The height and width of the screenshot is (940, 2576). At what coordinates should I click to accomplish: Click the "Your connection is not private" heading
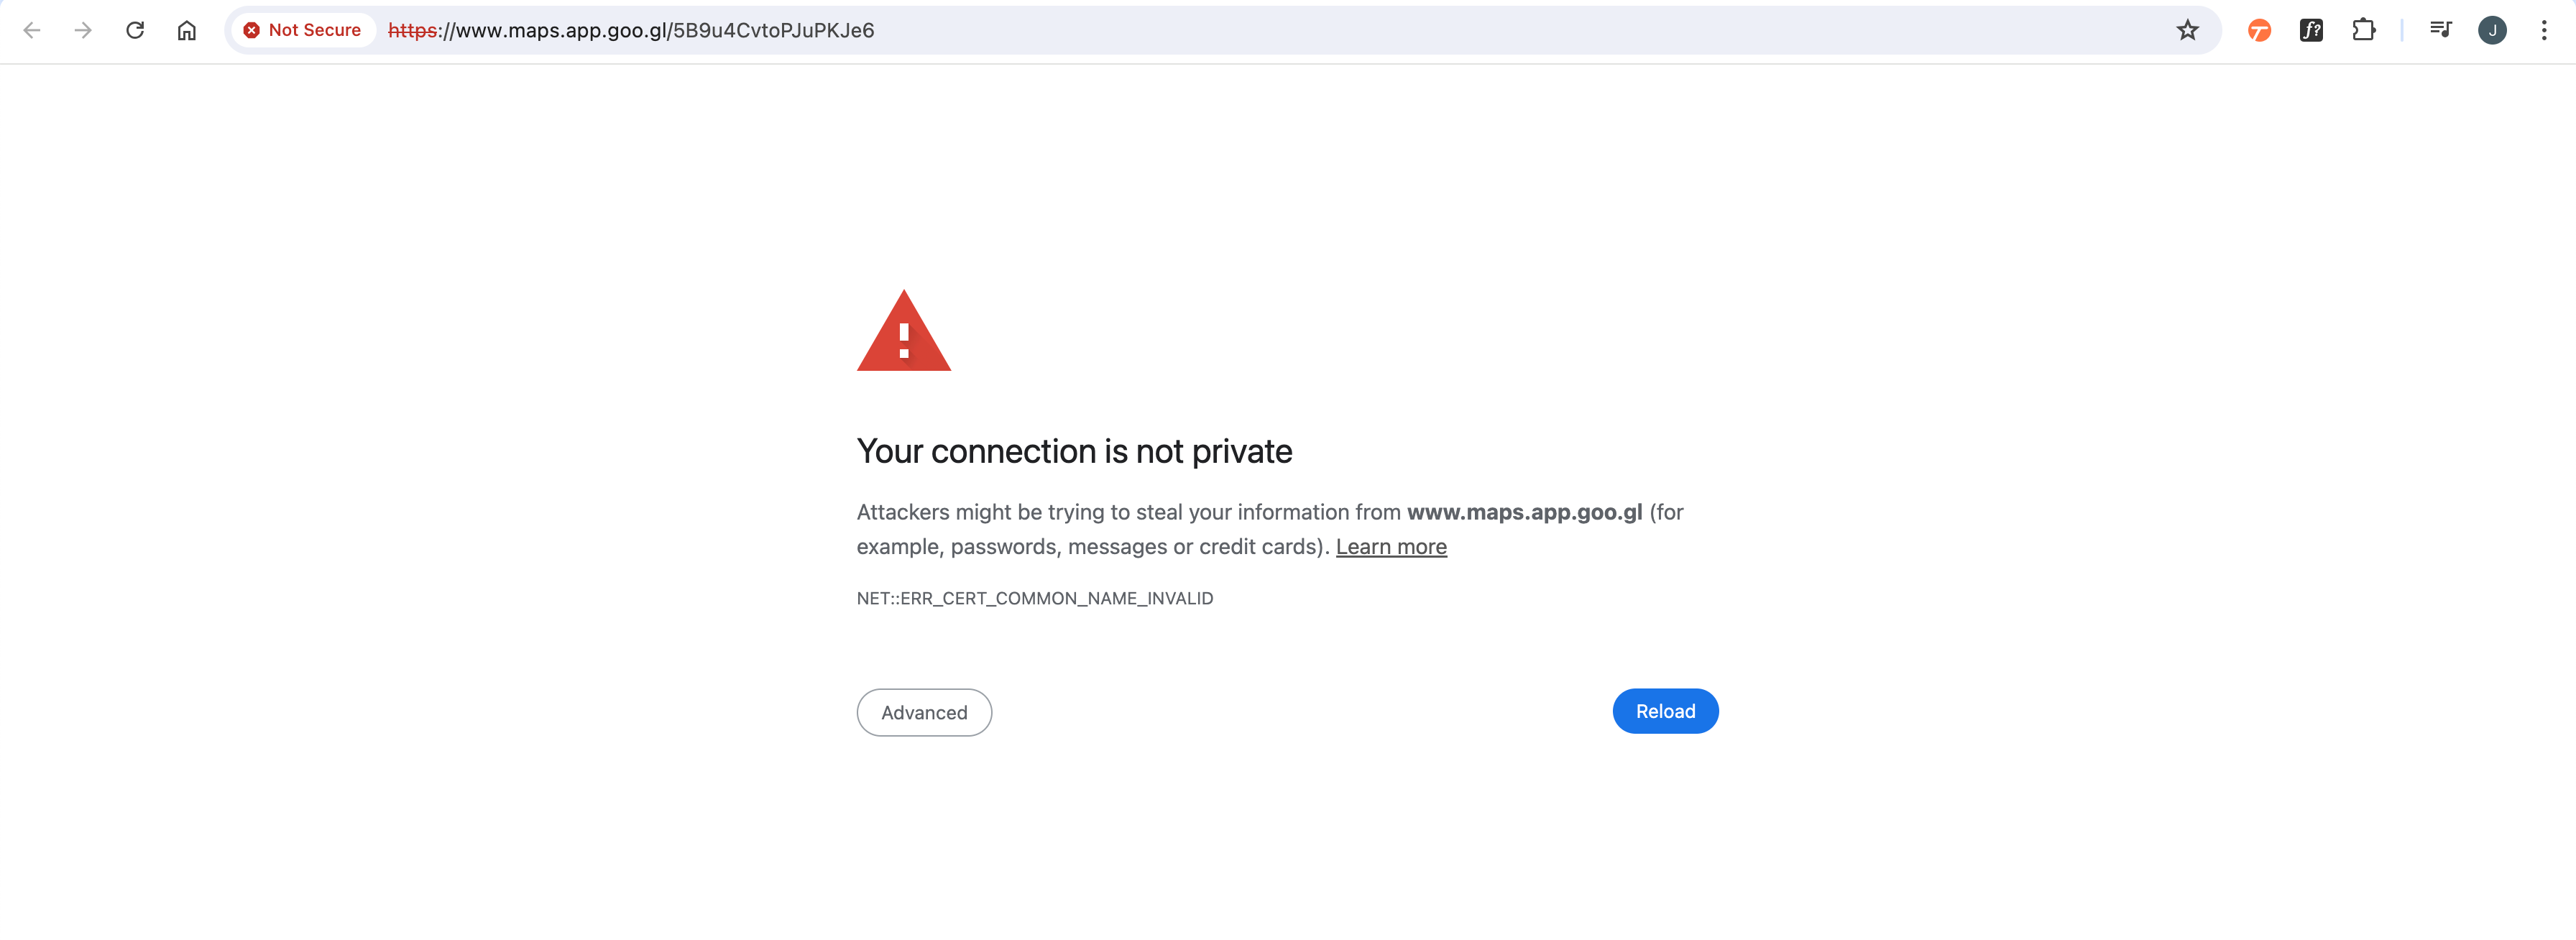[1074, 452]
